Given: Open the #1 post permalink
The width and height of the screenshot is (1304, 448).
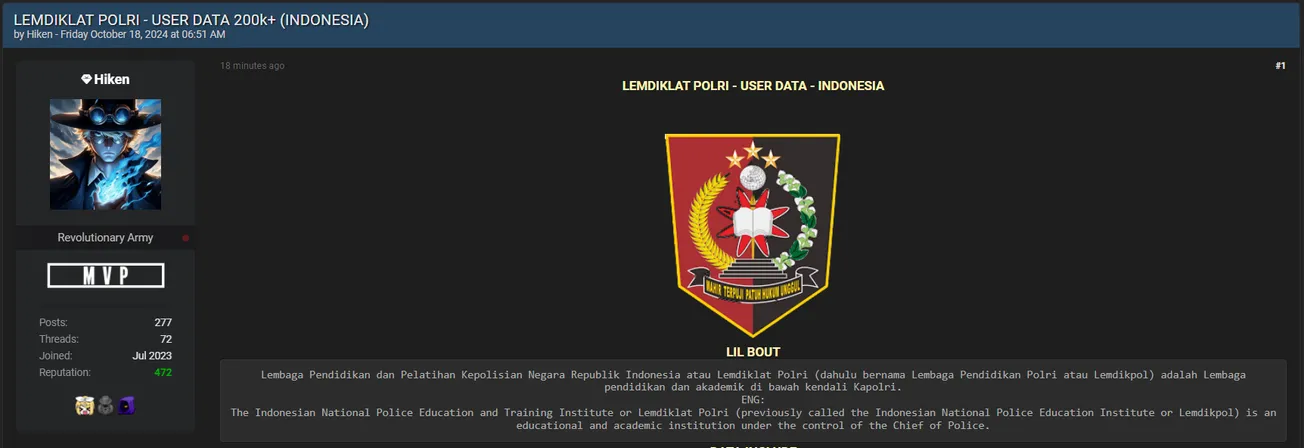Looking at the screenshot, I should (x=1280, y=66).
